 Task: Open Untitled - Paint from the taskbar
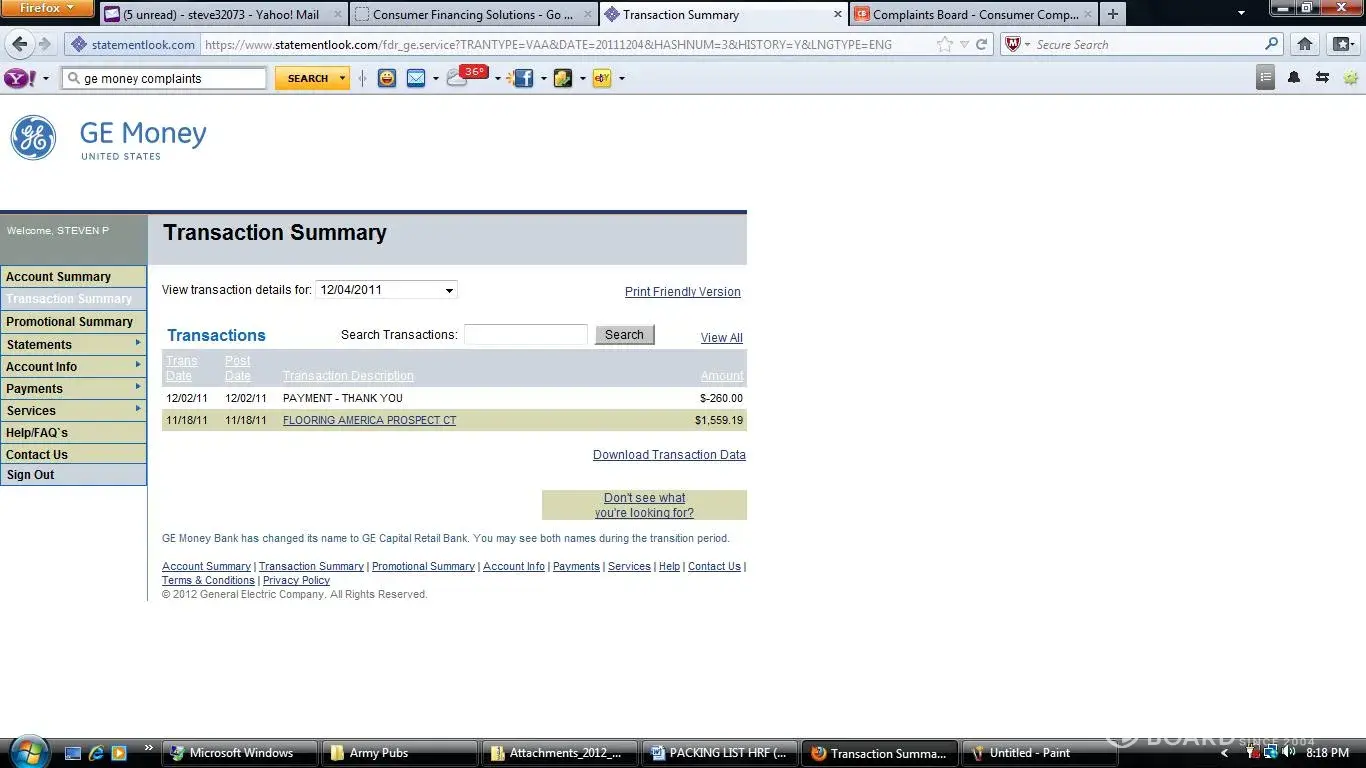[1040, 753]
